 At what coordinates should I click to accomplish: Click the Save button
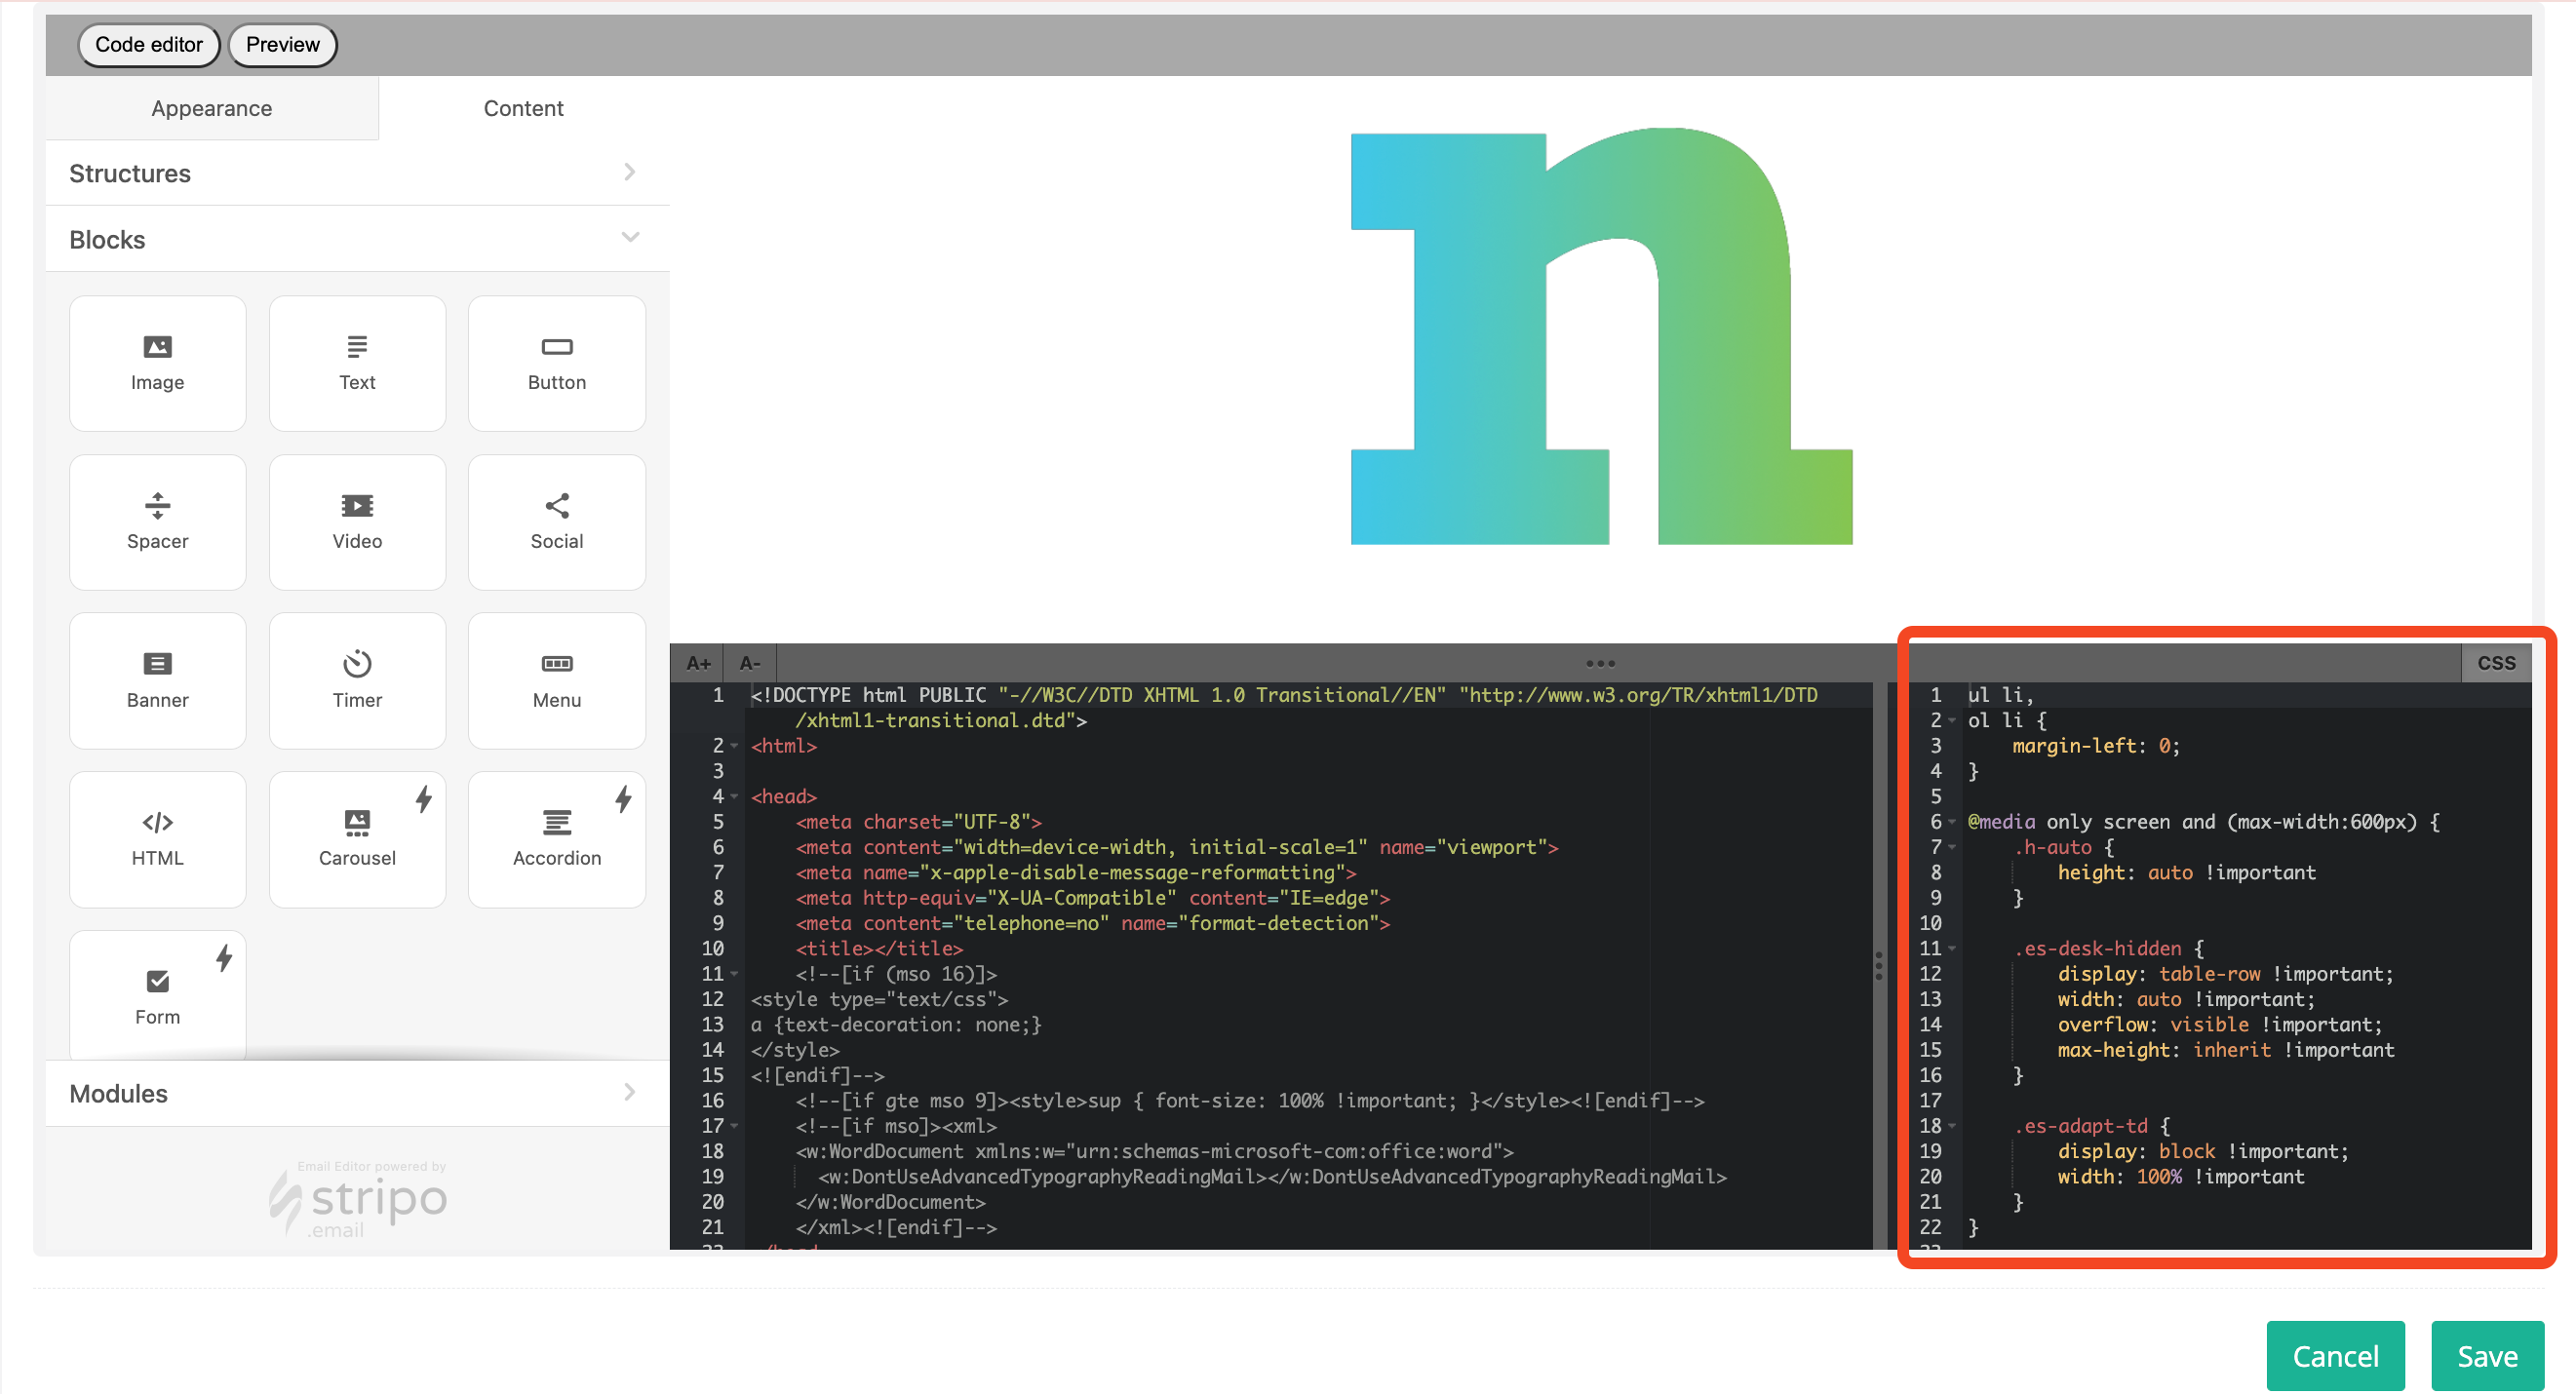click(2486, 1355)
